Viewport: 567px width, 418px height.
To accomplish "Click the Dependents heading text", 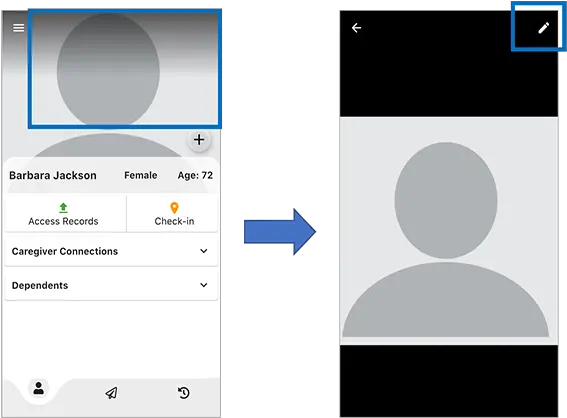I will [x=40, y=285].
